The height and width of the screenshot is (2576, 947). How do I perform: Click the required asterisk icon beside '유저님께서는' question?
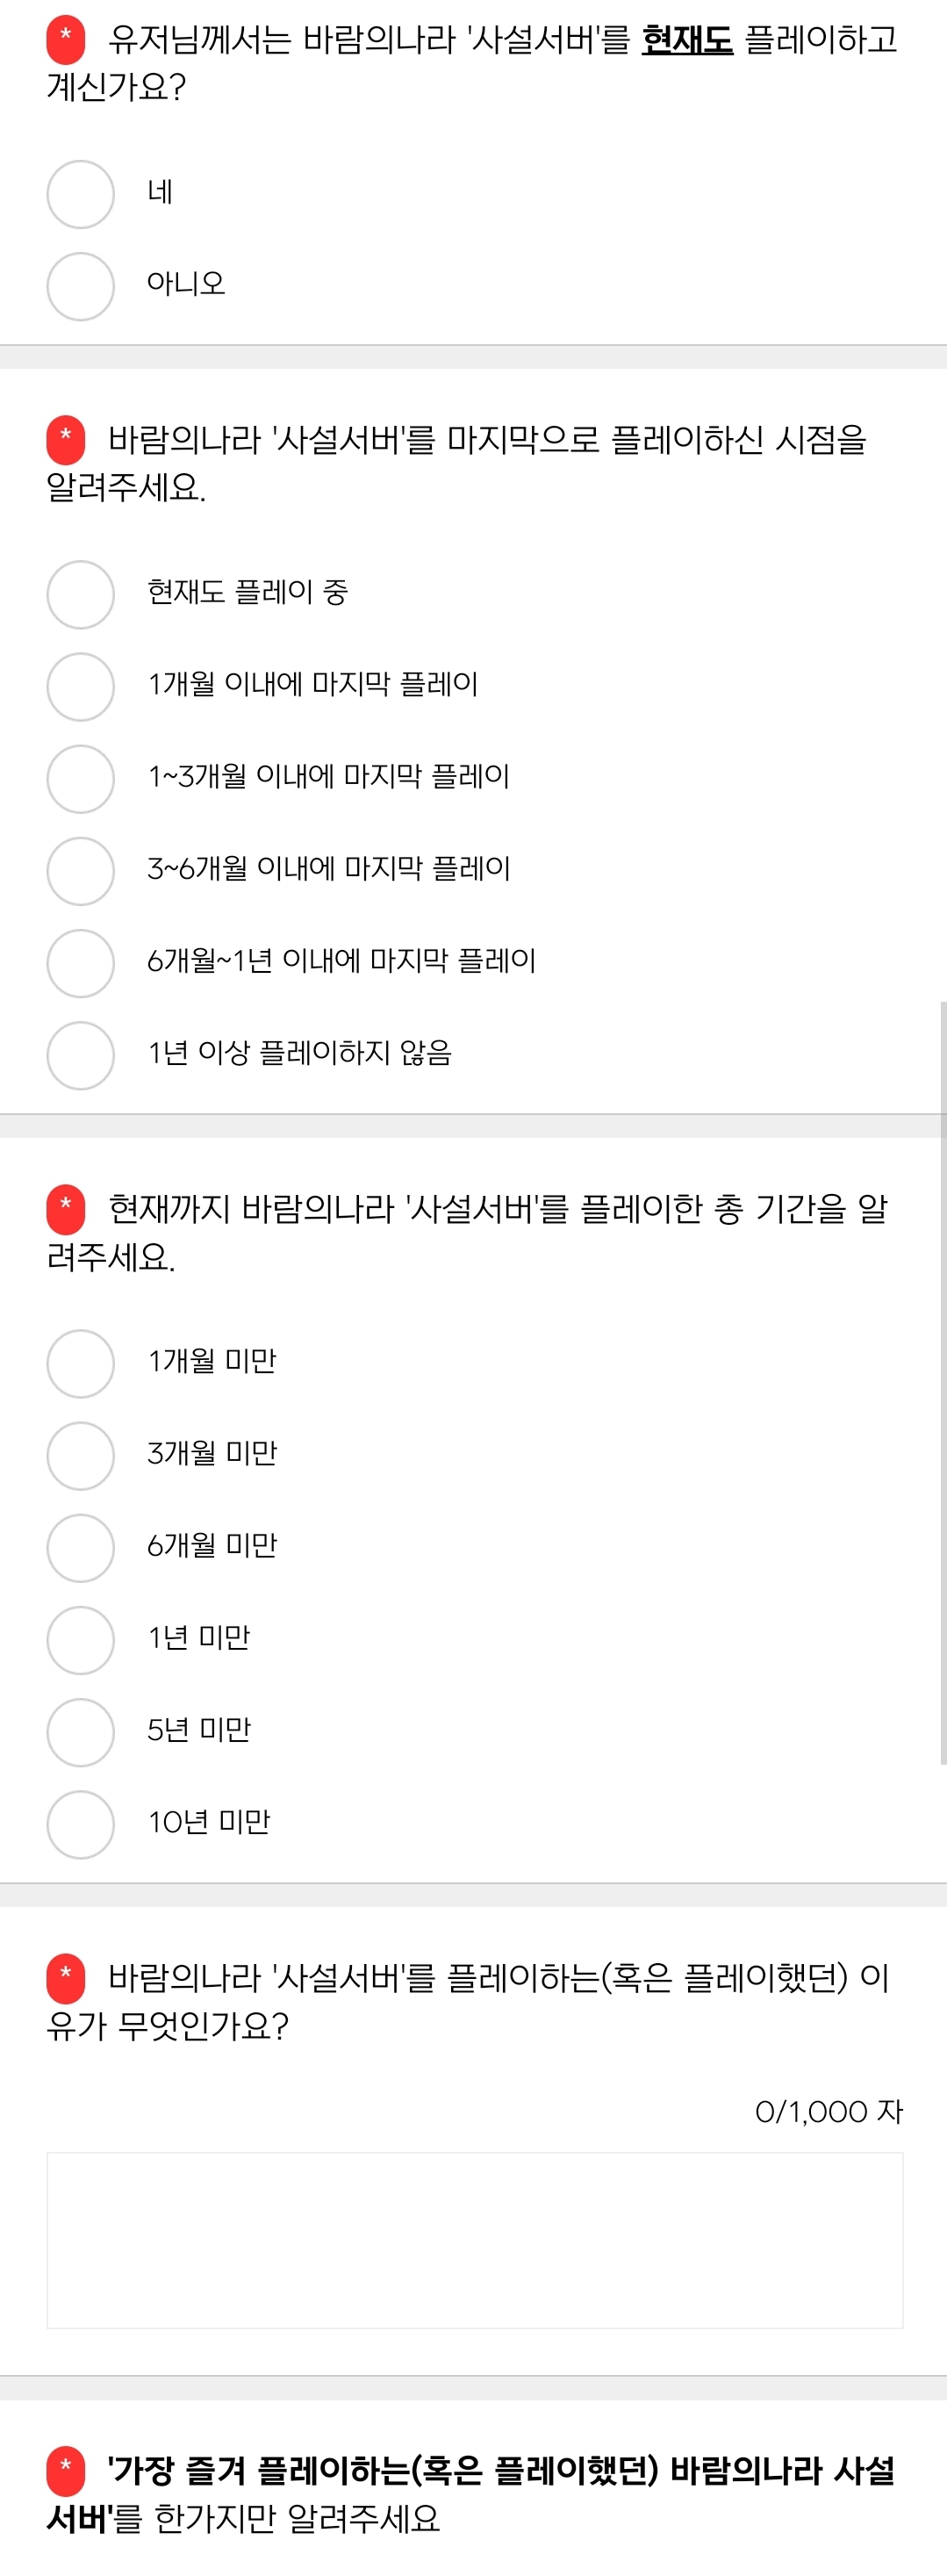click(x=66, y=38)
